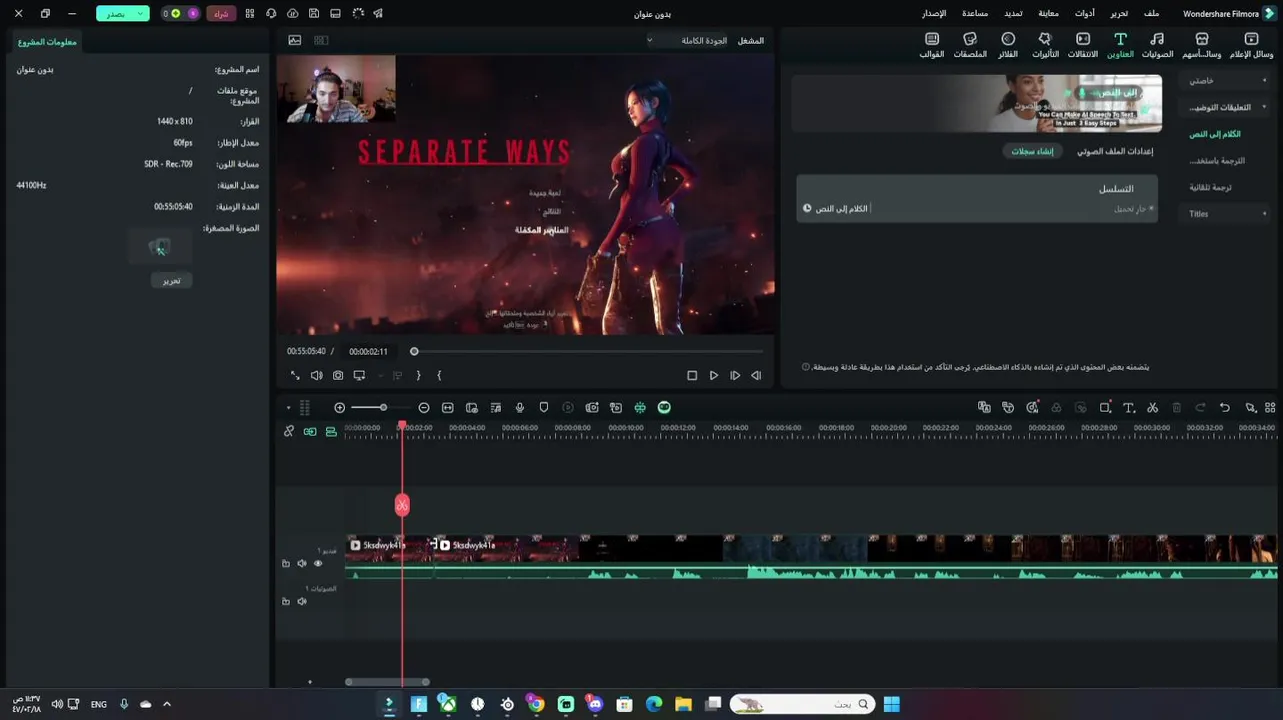Image resolution: width=1283 pixels, height=720 pixels.
Task: Click the timeline horizontal scrollbar
Action: click(x=388, y=682)
